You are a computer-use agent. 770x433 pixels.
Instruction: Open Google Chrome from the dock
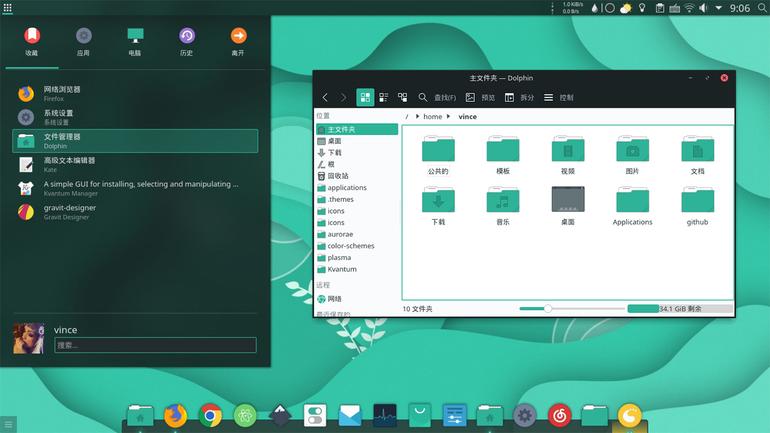pyautogui.click(x=210, y=416)
